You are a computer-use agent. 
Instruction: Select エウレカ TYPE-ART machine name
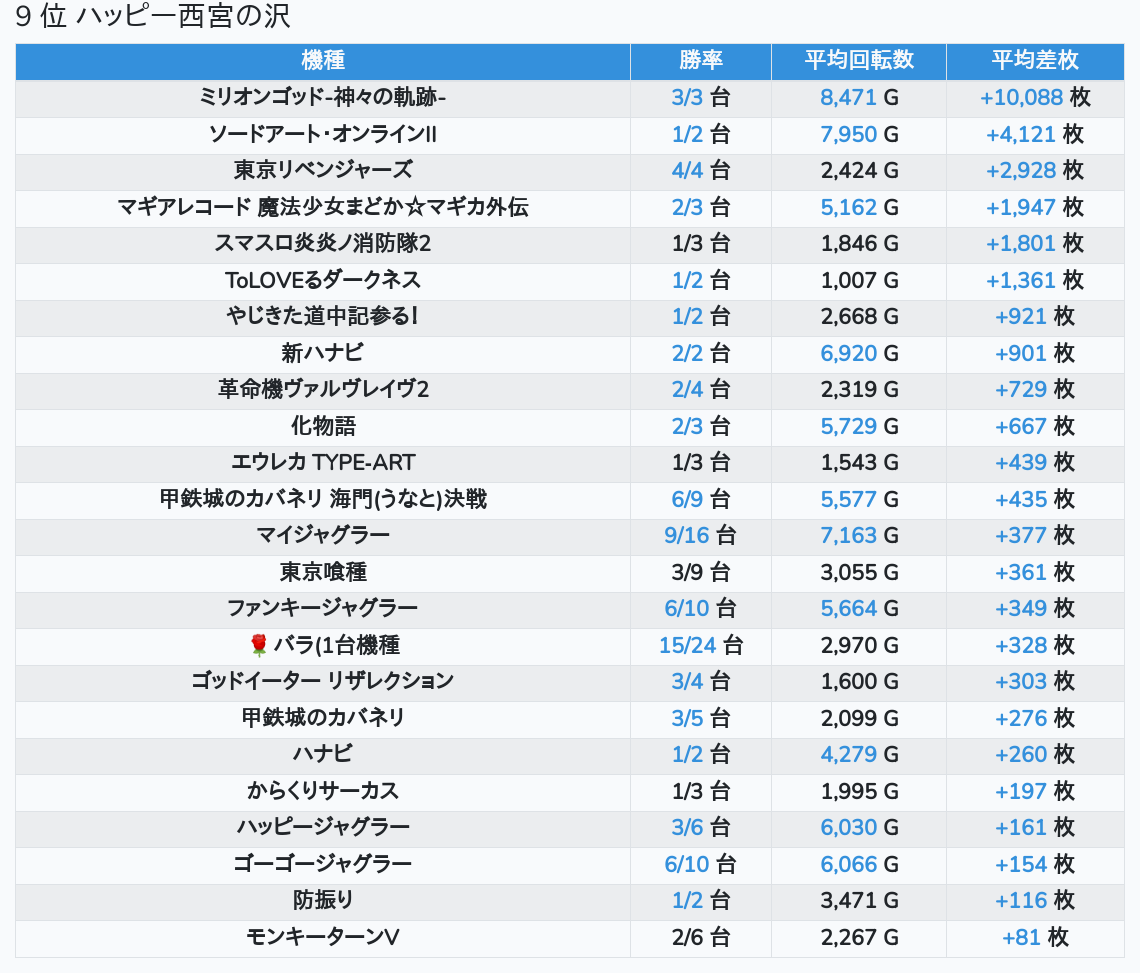(x=323, y=463)
